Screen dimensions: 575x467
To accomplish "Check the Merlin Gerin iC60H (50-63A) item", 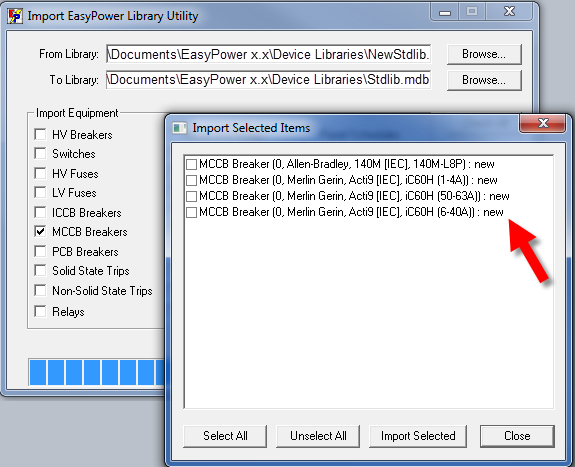I will (x=191, y=197).
